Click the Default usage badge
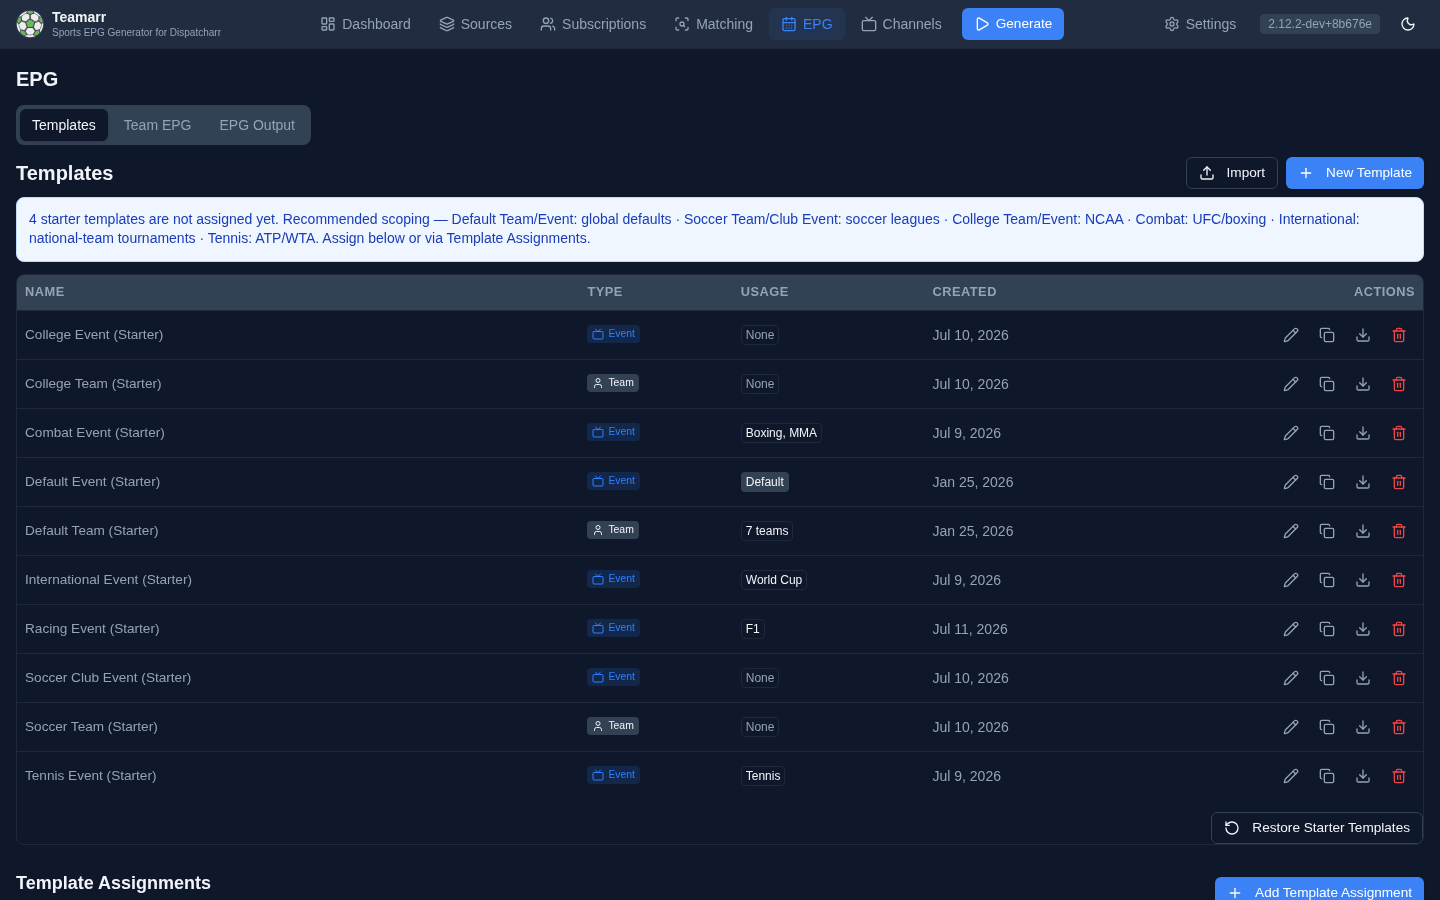 pyautogui.click(x=765, y=482)
